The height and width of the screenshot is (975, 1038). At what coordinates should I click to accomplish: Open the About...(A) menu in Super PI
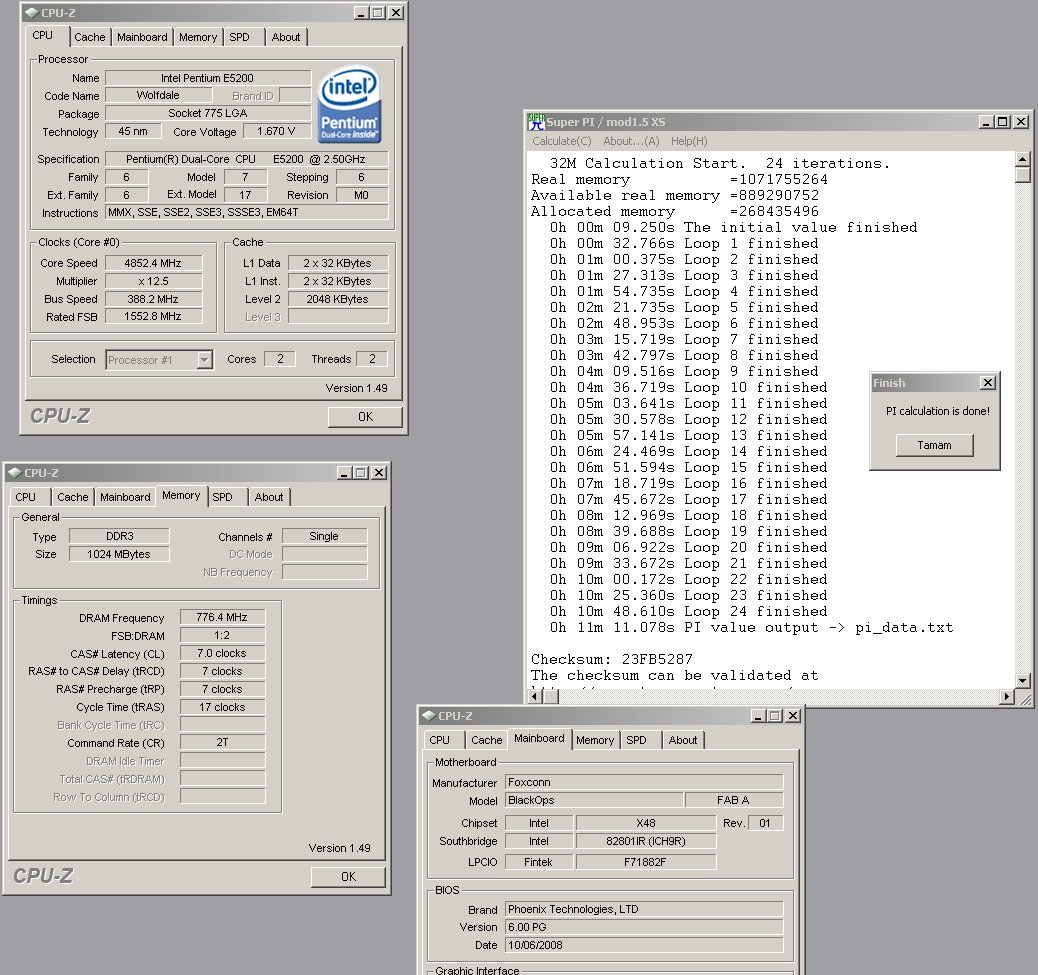(631, 141)
